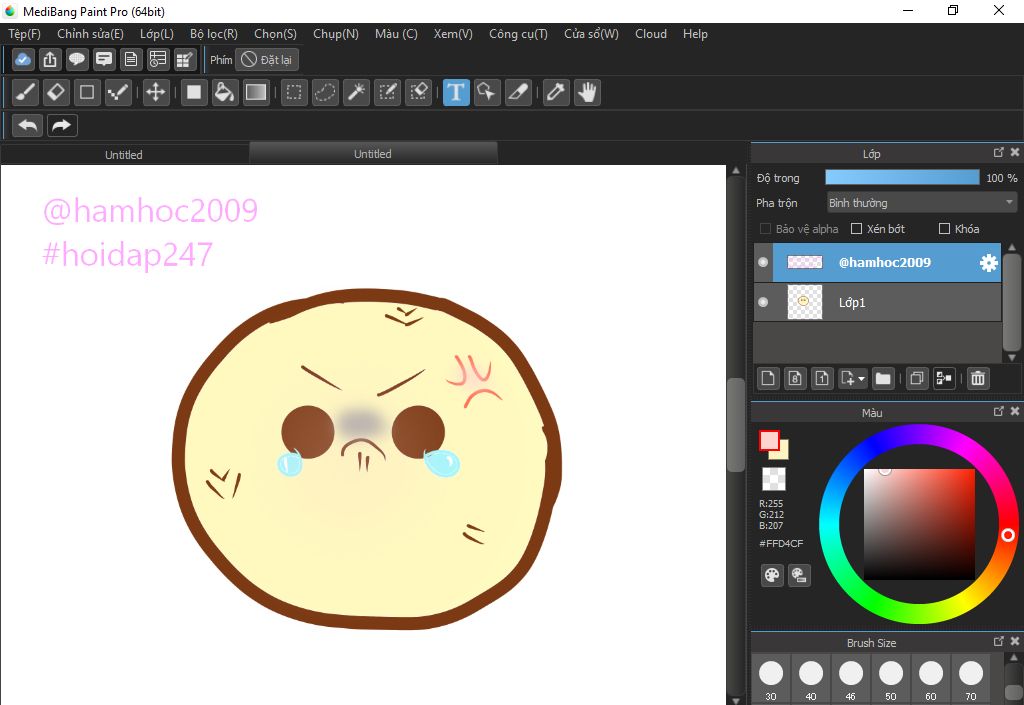Open the cloud save icon

[x=23, y=59]
